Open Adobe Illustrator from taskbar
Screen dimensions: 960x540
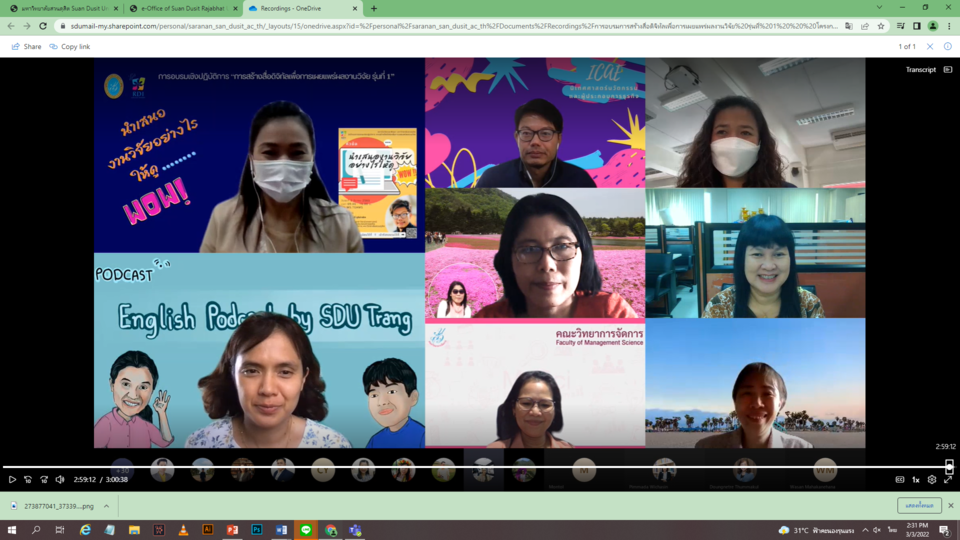(208, 530)
